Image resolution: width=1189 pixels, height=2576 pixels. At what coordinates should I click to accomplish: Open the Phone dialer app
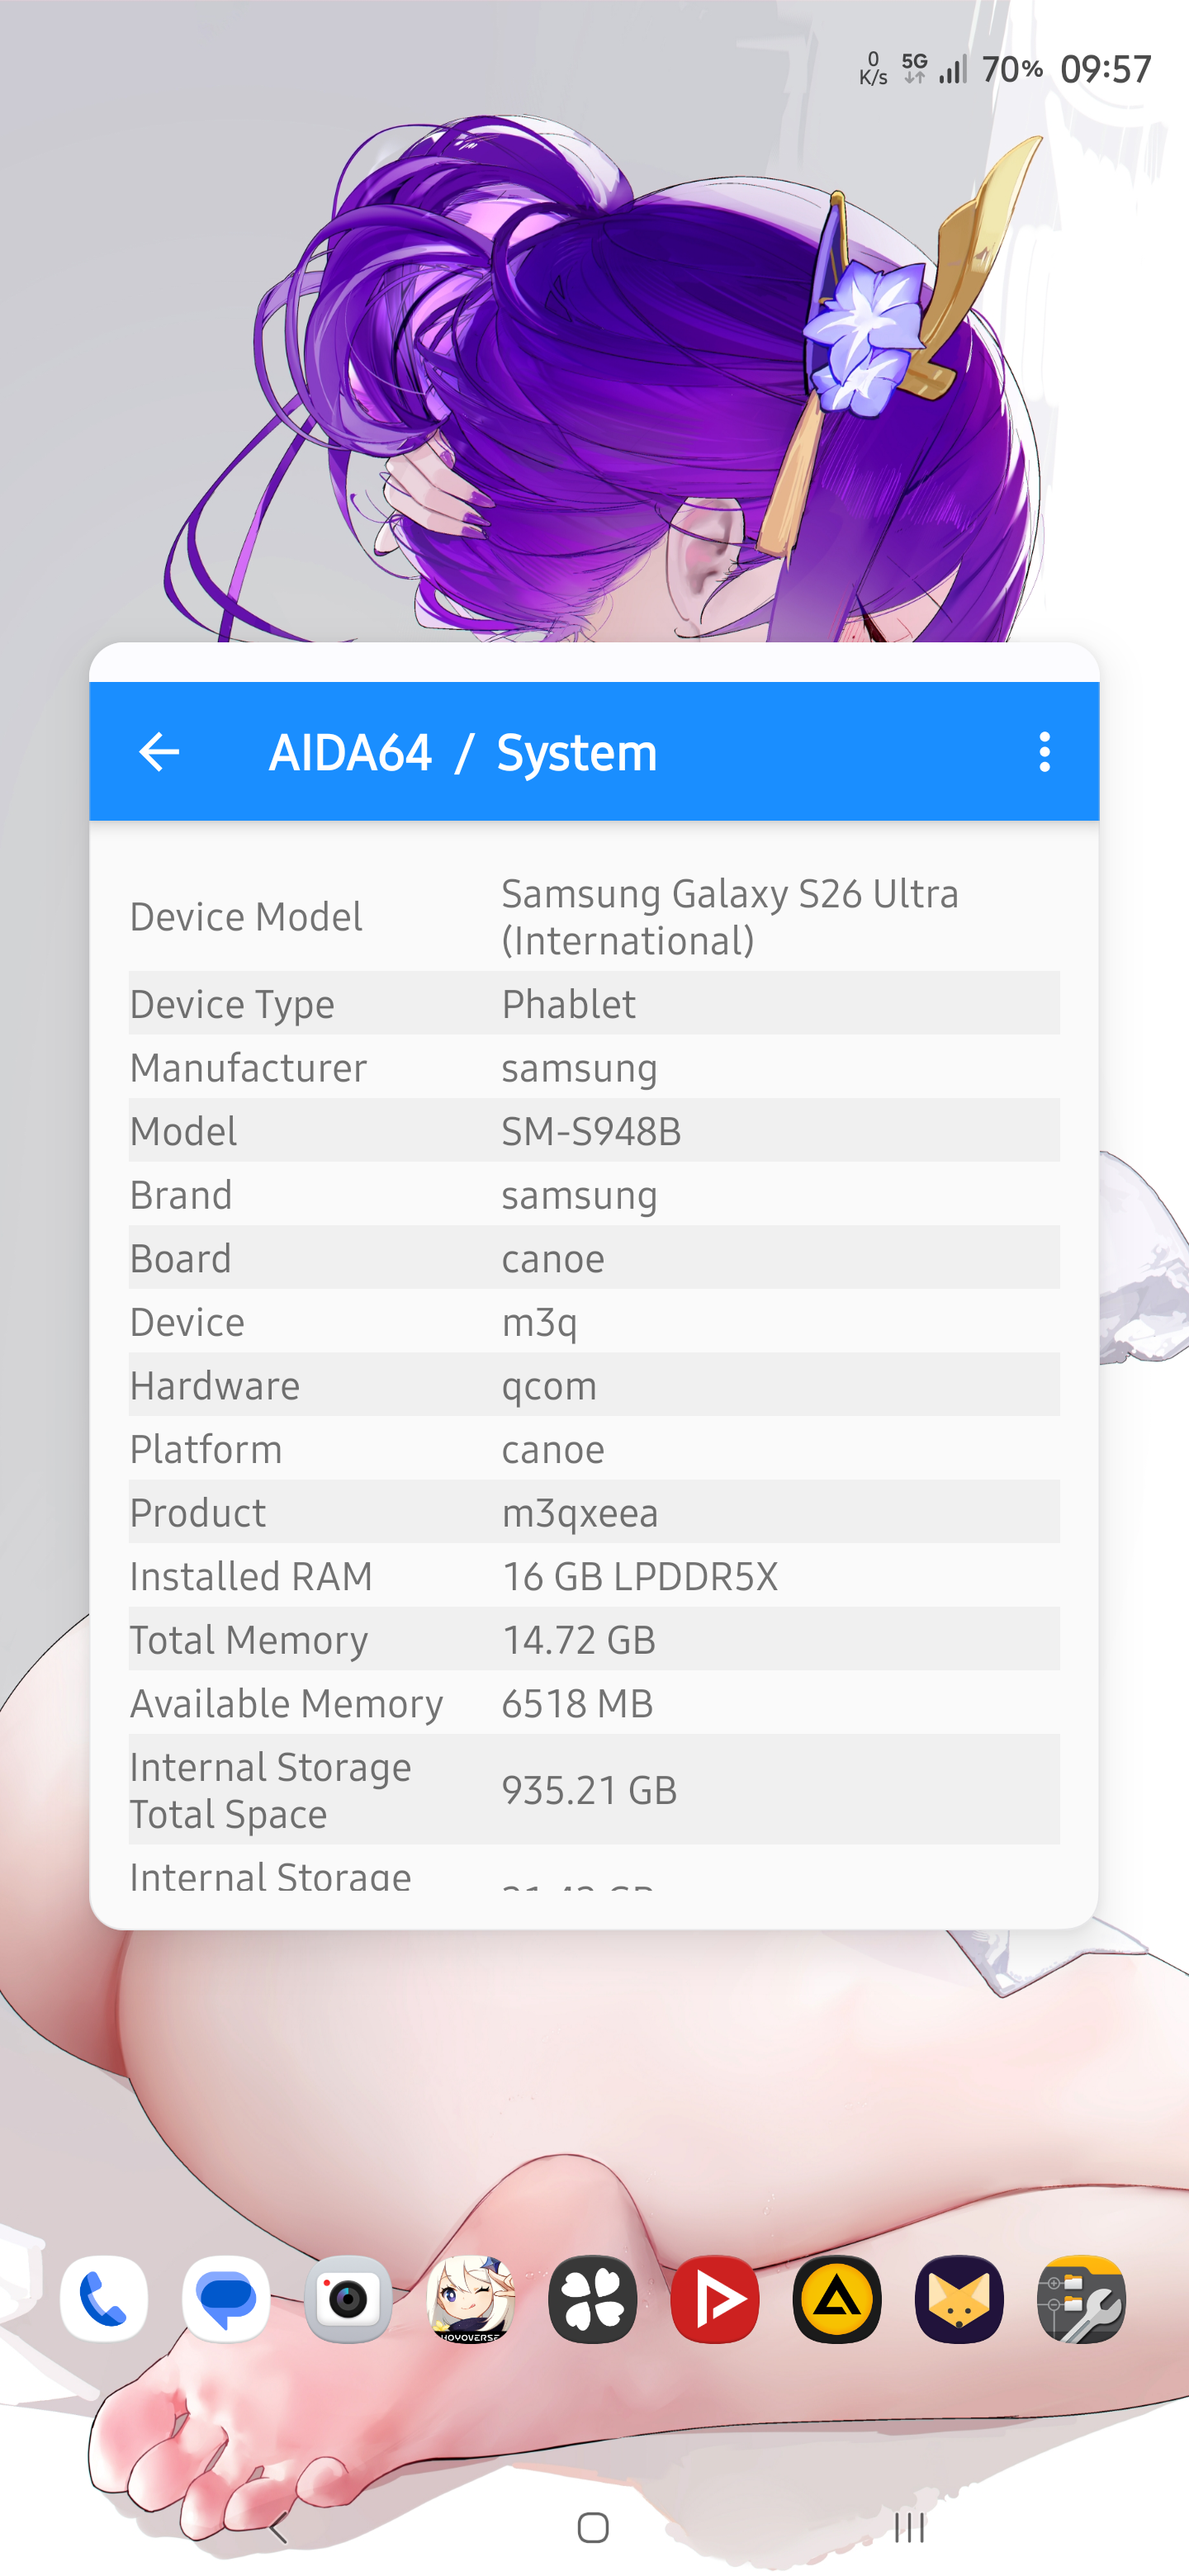point(104,2299)
